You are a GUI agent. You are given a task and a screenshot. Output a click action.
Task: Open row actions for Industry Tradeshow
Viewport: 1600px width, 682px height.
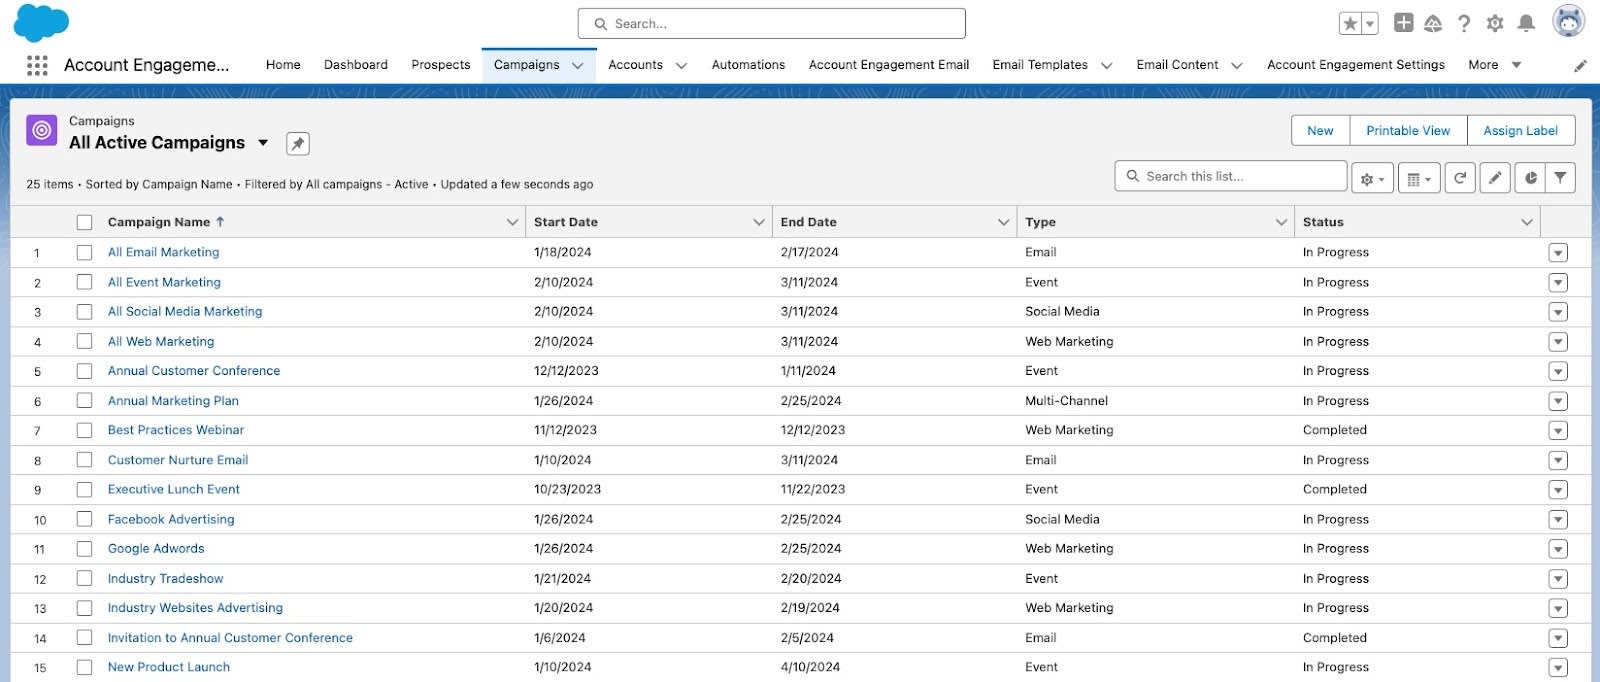[x=1558, y=579]
